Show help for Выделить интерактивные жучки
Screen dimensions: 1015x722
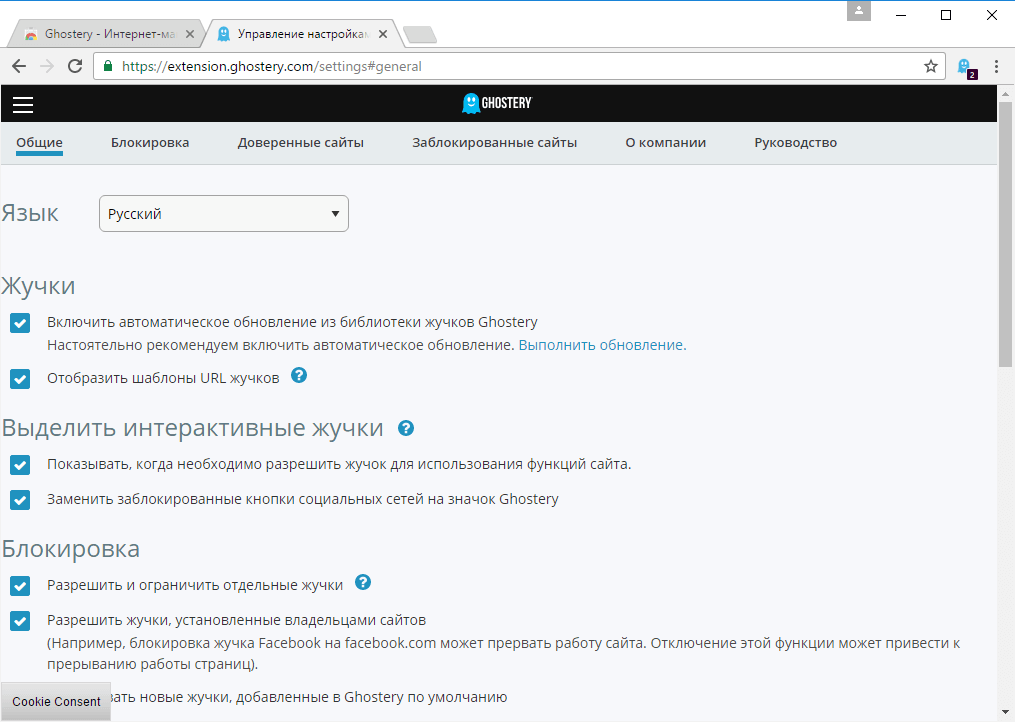point(406,428)
